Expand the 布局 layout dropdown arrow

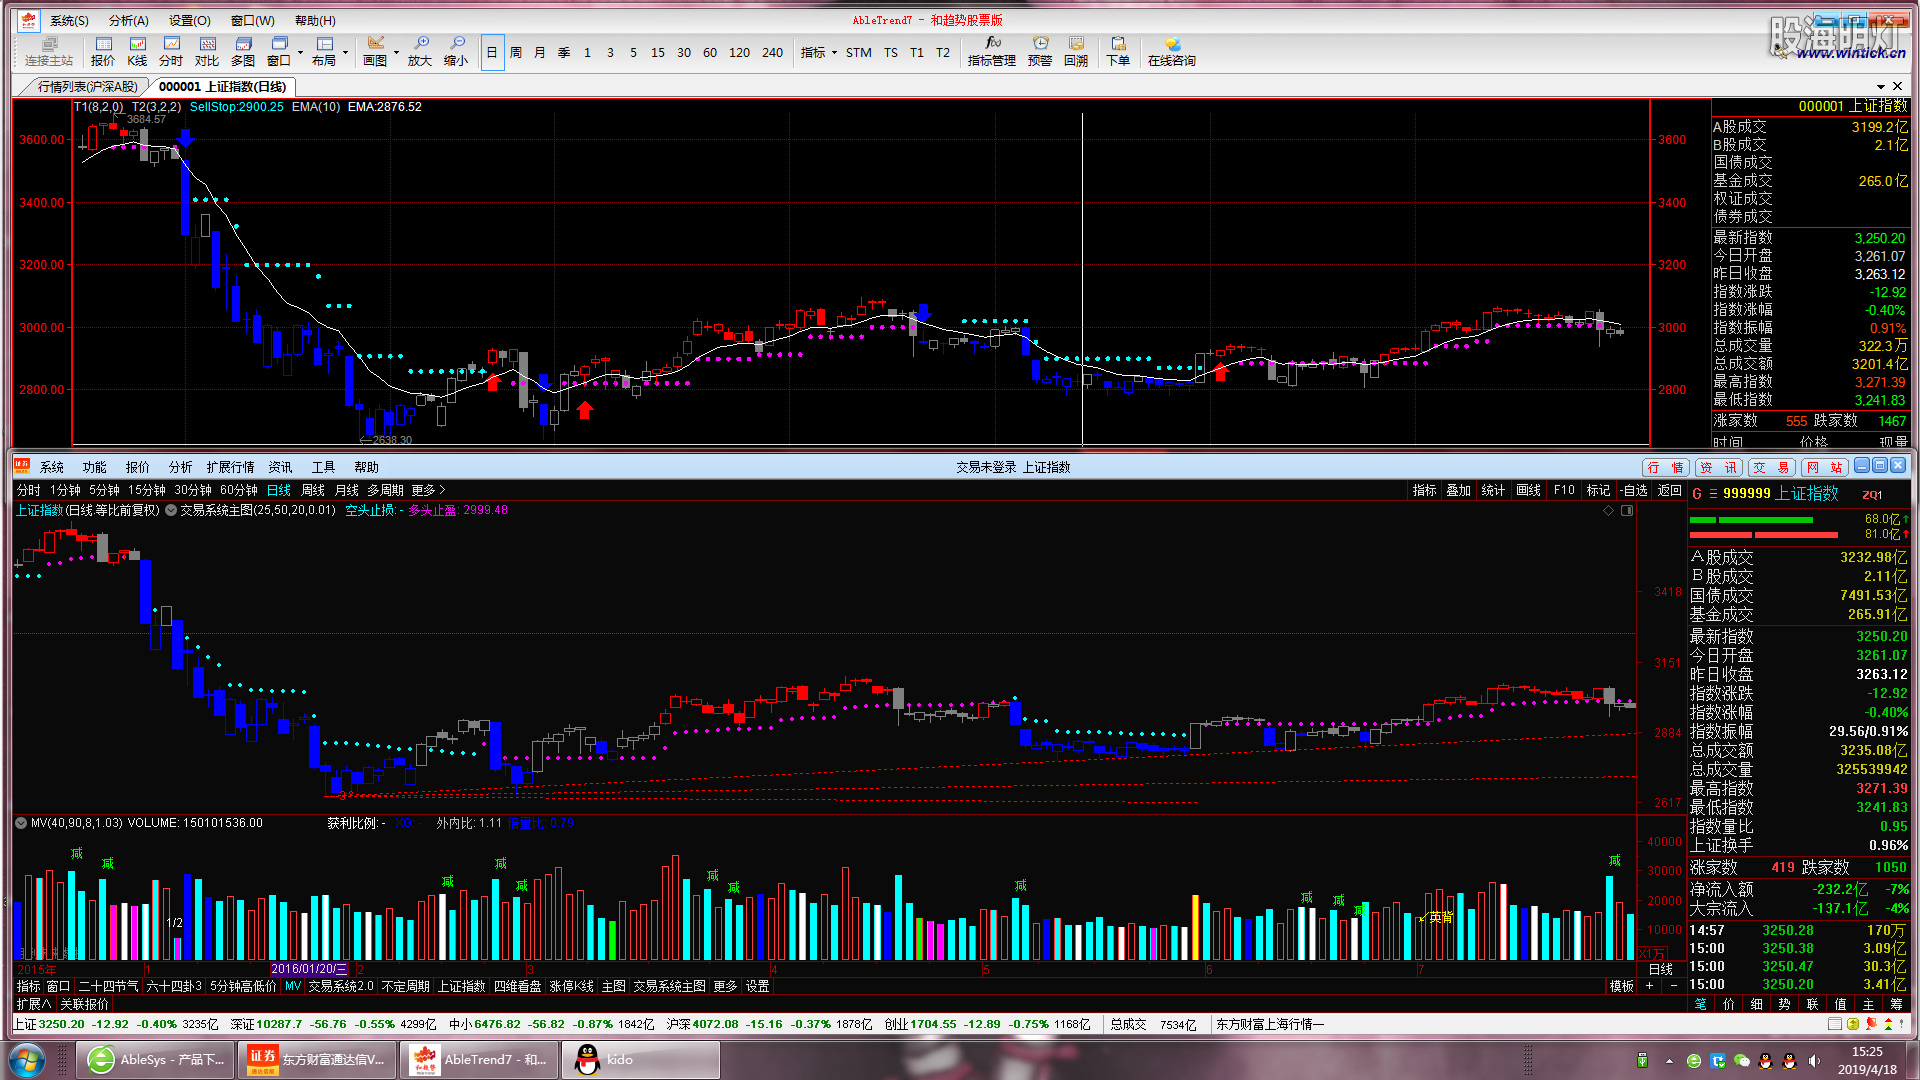pos(346,52)
